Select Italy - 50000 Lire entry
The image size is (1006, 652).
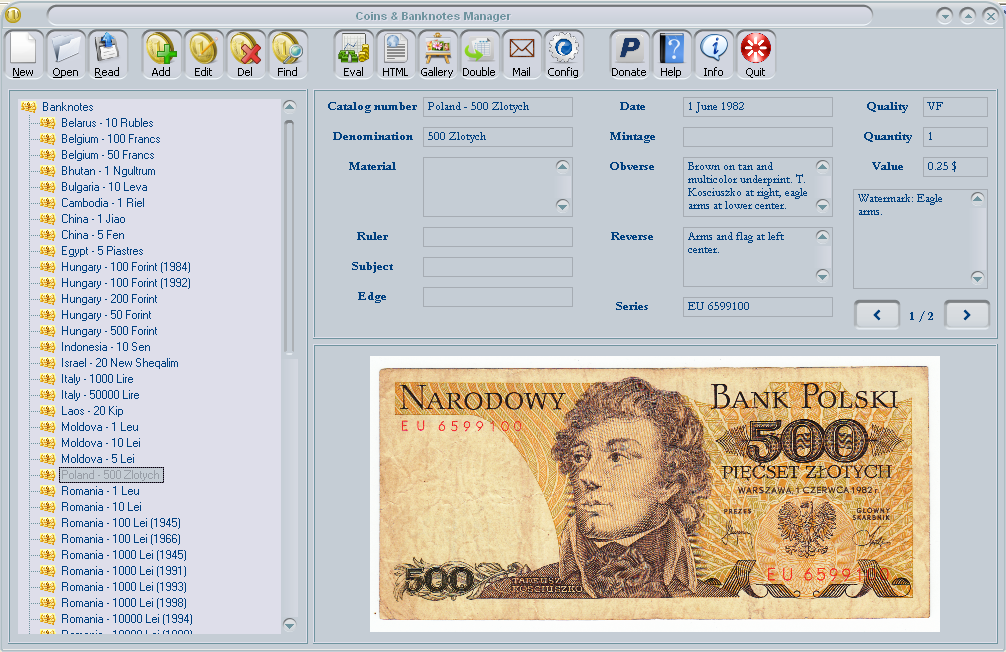coord(100,395)
